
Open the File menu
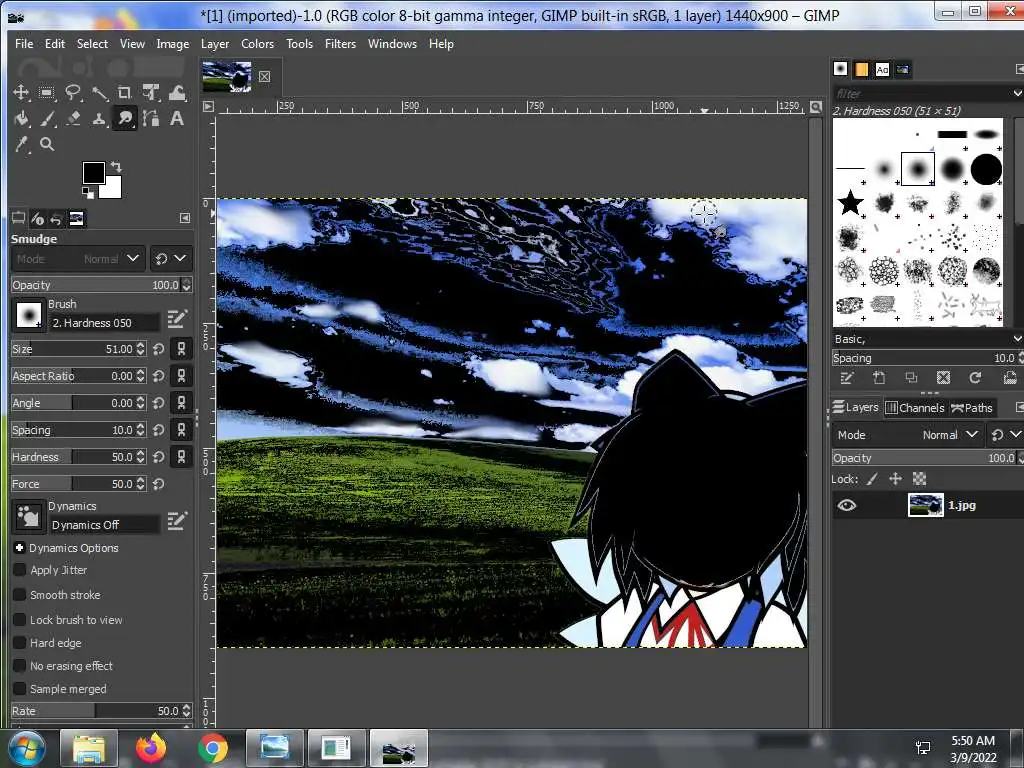pyautogui.click(x=24, y=44)
